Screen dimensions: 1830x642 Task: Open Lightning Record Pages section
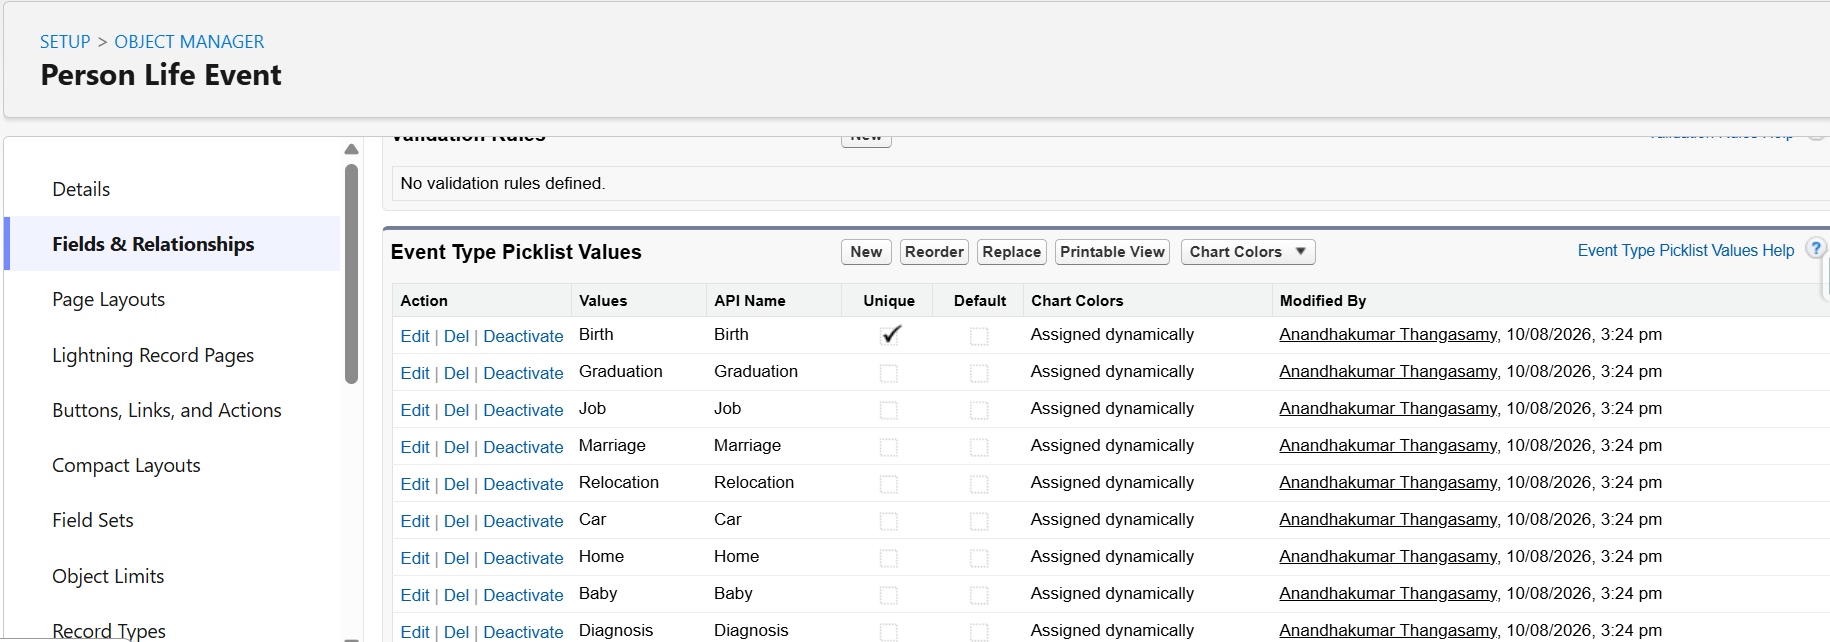(x=153, y=355)
